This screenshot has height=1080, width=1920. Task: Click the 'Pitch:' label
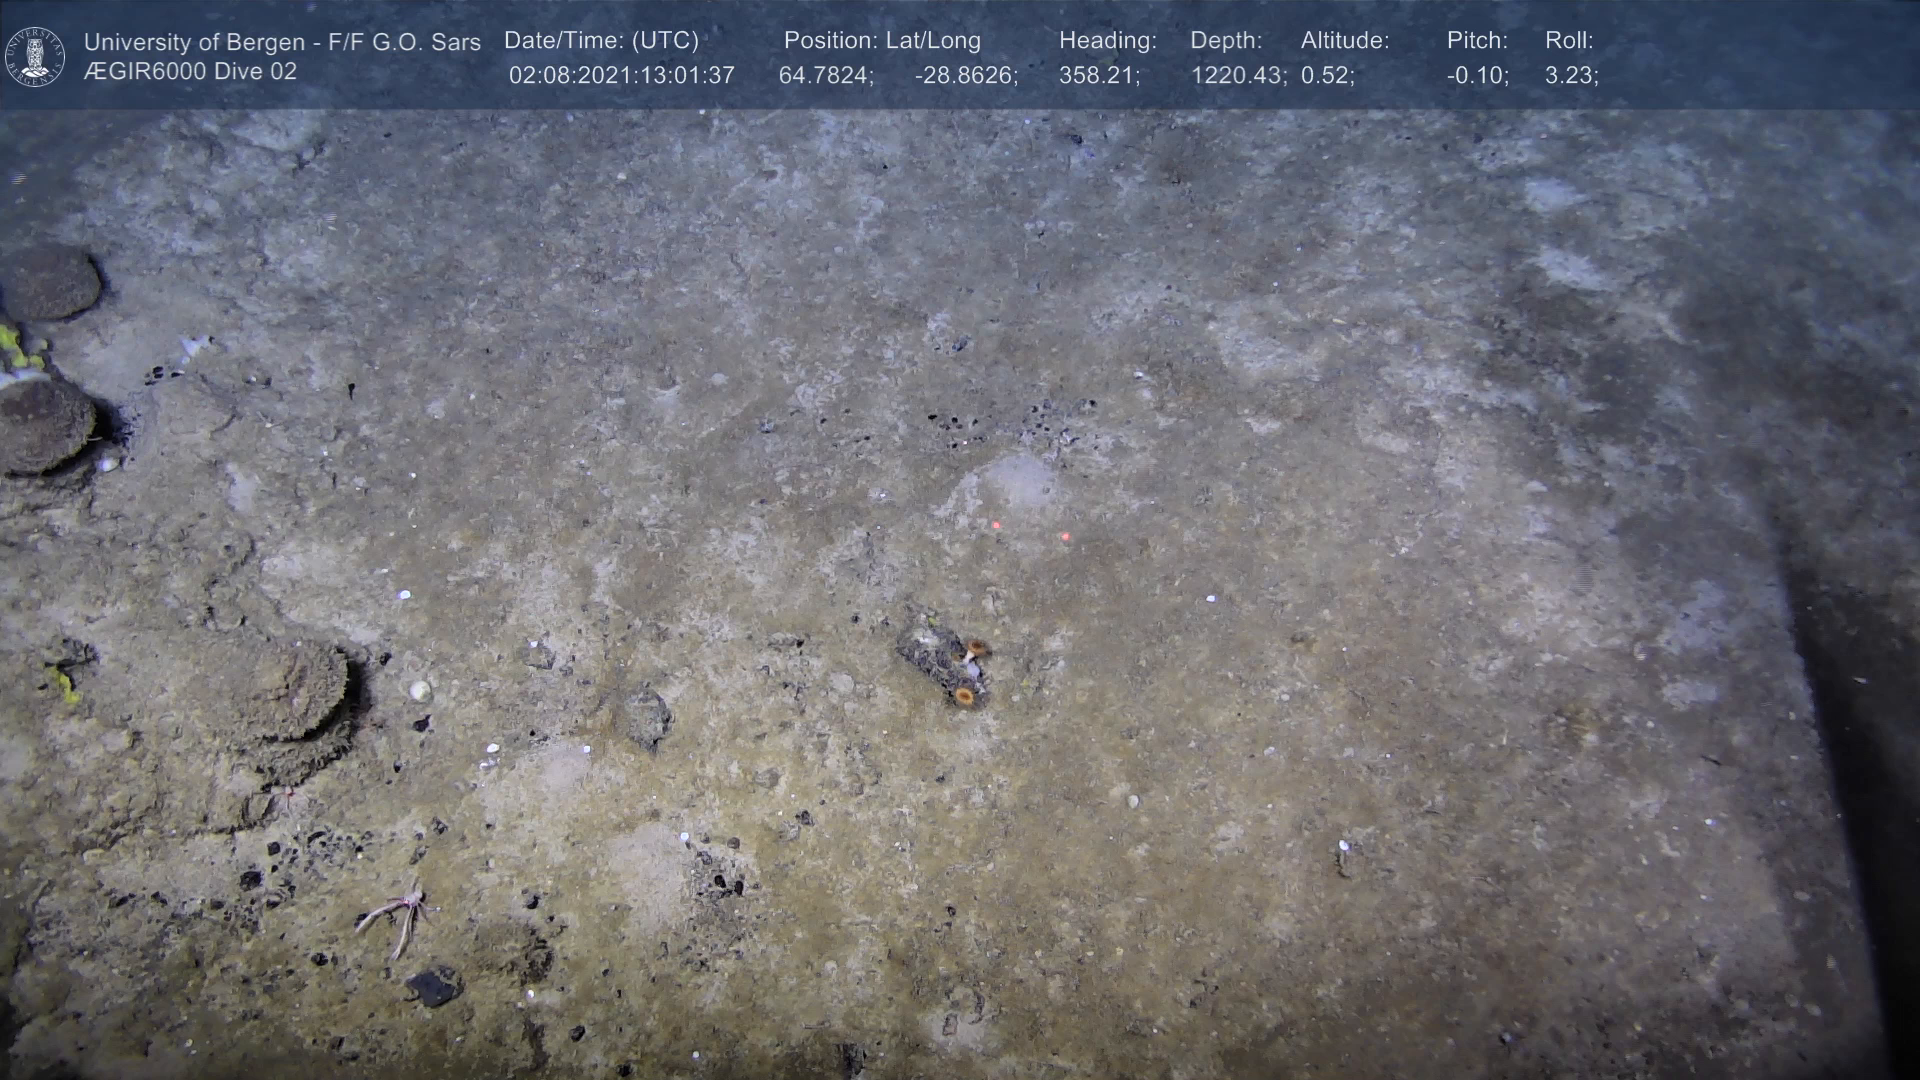(1476, 40)
